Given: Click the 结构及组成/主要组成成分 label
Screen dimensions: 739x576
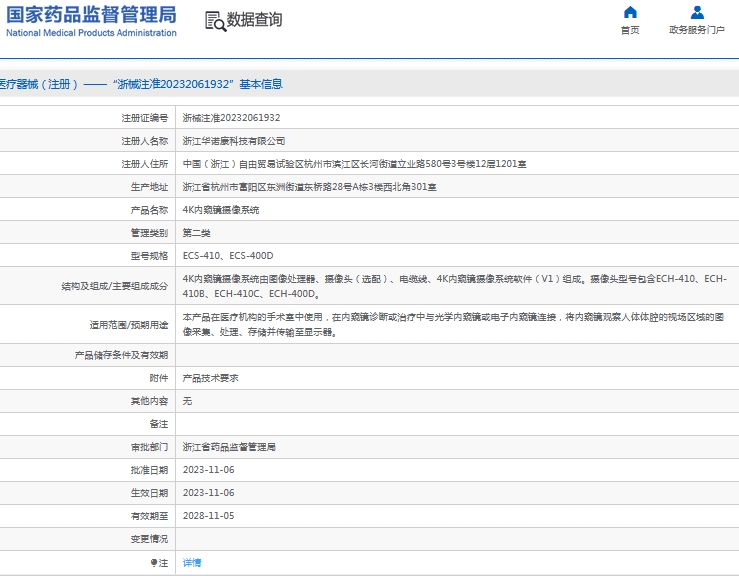Looking at the screenshot, I should coord(115,286).
